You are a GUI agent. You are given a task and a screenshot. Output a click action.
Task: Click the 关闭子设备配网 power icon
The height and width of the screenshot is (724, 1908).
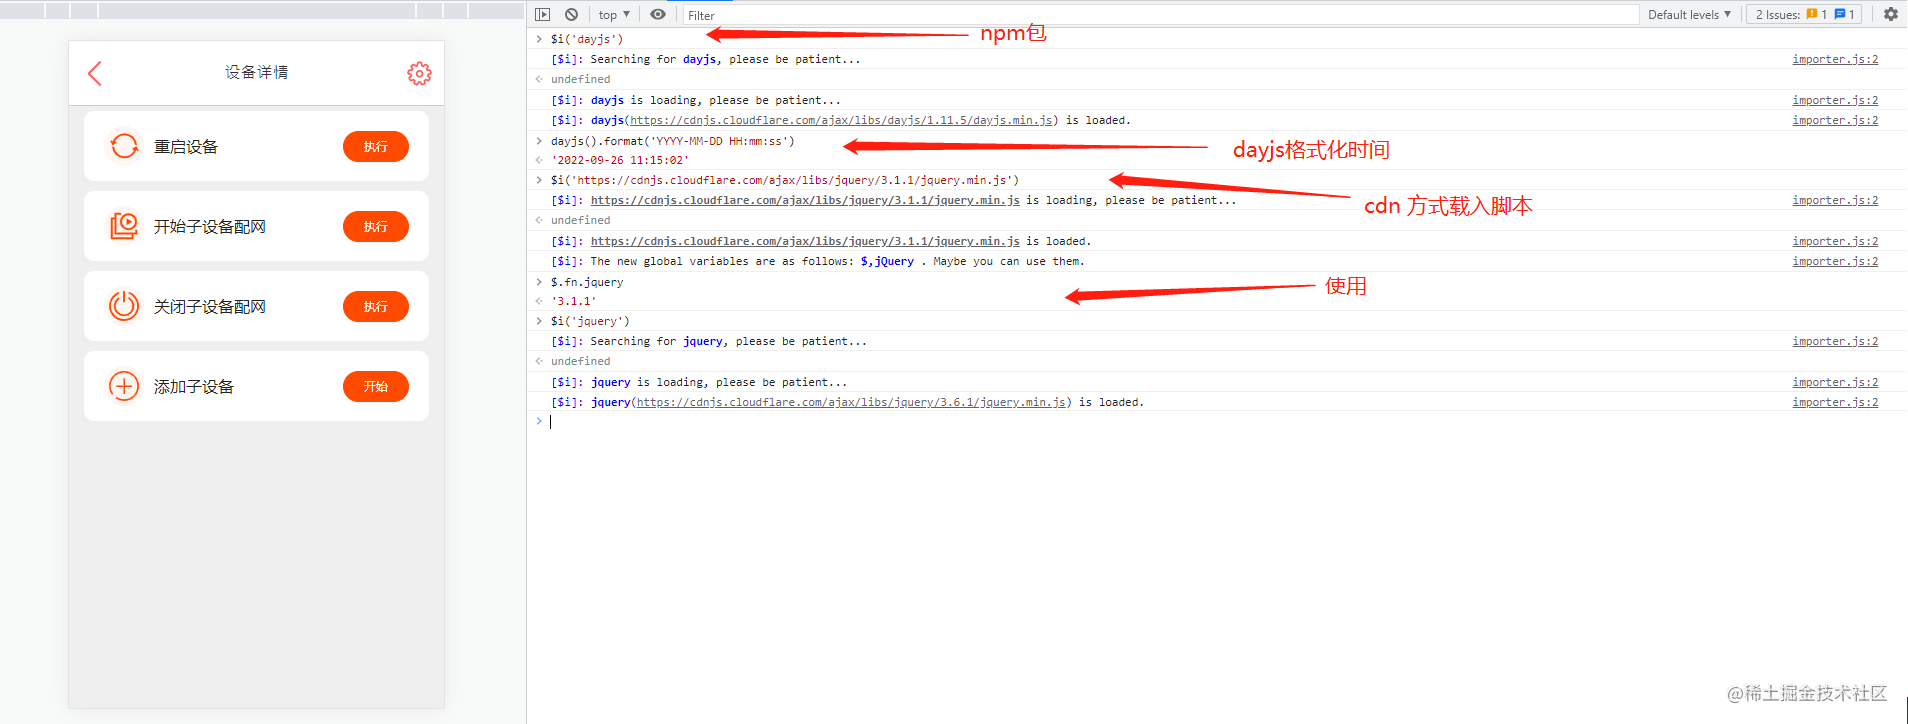[124, 306]
